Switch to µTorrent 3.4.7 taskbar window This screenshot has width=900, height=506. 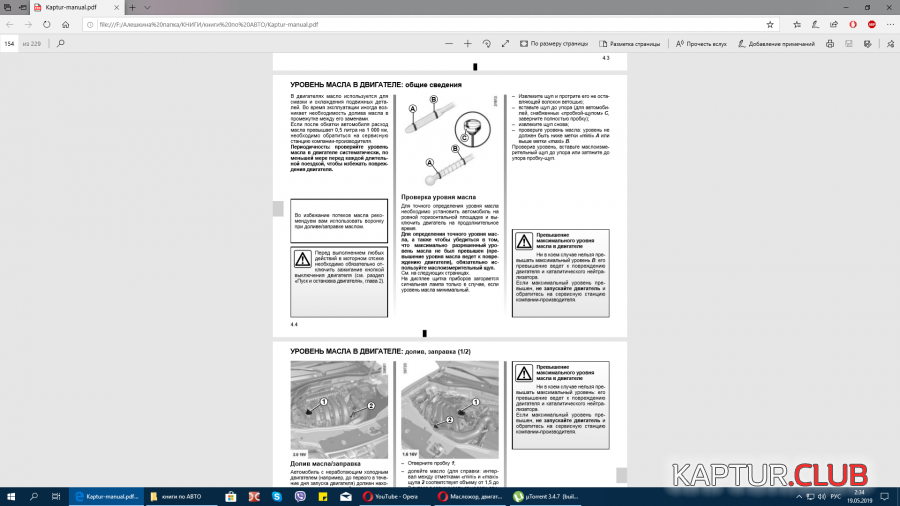click(545, 496)
